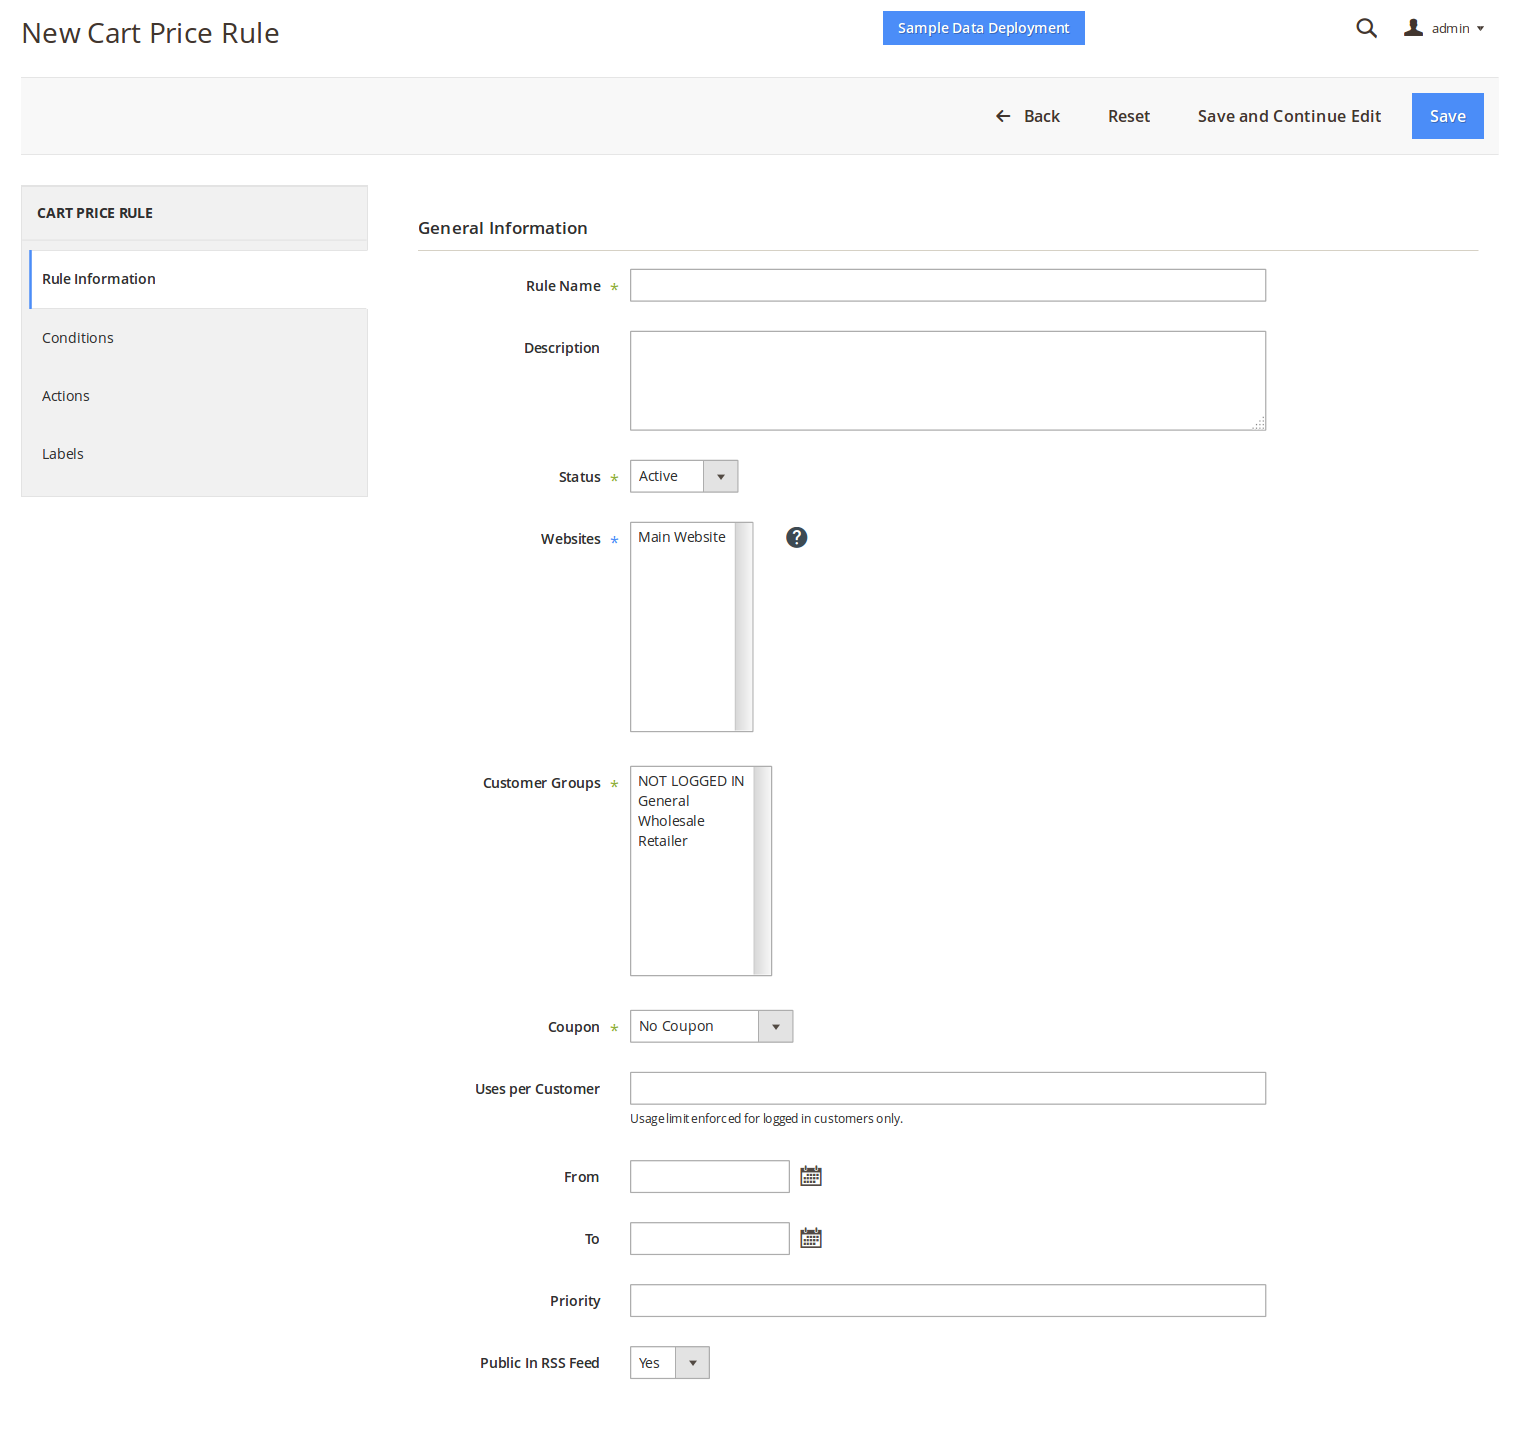The height and width of the screenshot is (1450, 1519).
Task: Click the search magnifier icon
Action: pos(1366,28)
